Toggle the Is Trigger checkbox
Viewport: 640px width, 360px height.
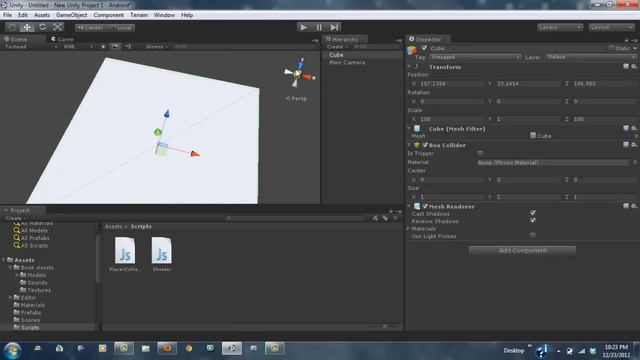pos(480,153)
